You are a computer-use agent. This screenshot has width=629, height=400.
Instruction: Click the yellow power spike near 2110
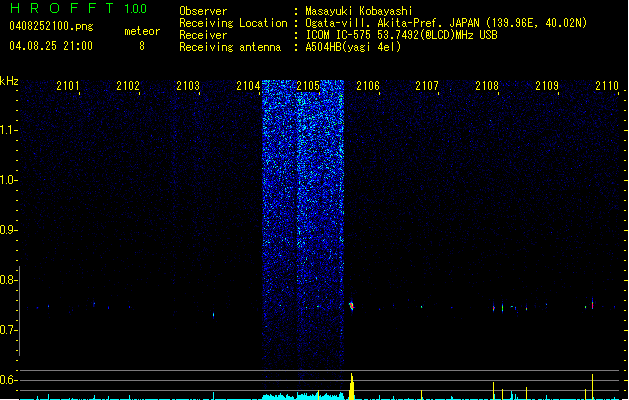tap(592, 387)
